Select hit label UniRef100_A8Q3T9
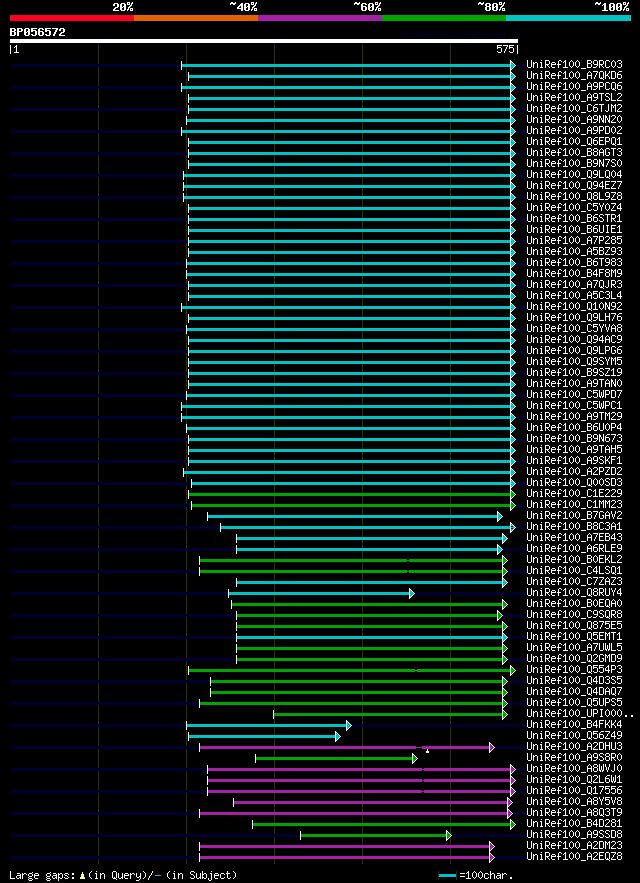 coord(574,813)
